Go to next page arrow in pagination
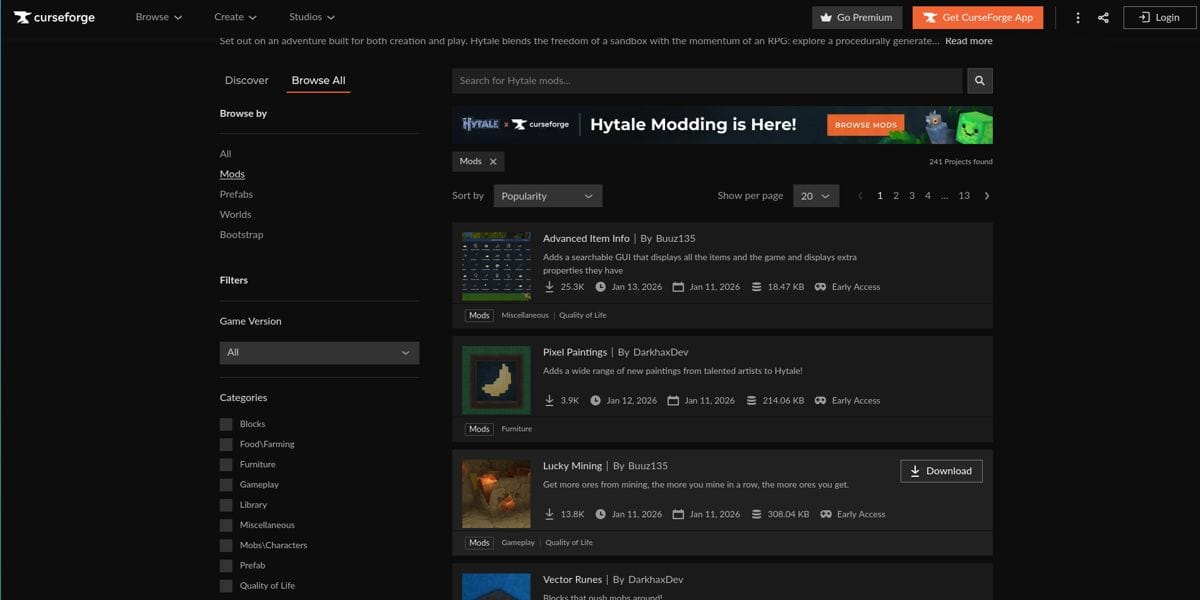The height and width of the screenshot is (600, 1200). click(987, 196)
